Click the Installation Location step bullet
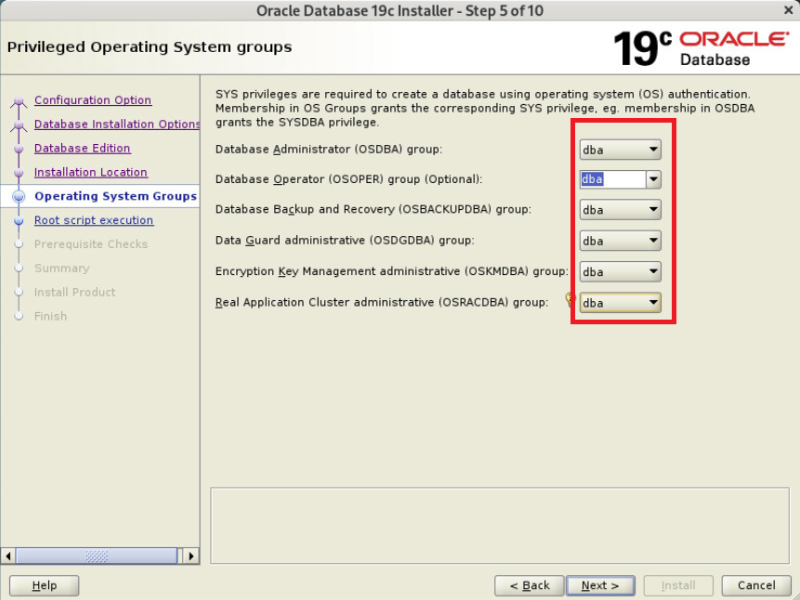 tap(19, 172)
